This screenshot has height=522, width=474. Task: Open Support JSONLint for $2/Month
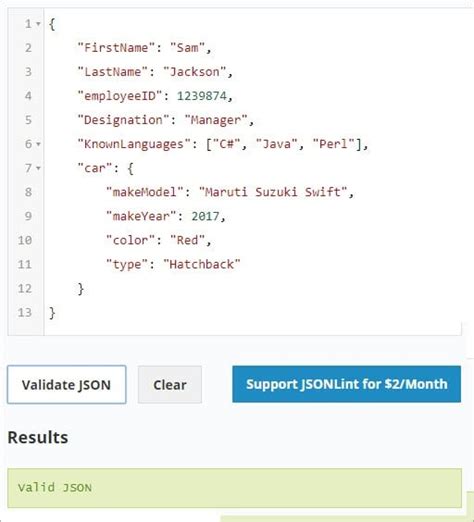347,384
